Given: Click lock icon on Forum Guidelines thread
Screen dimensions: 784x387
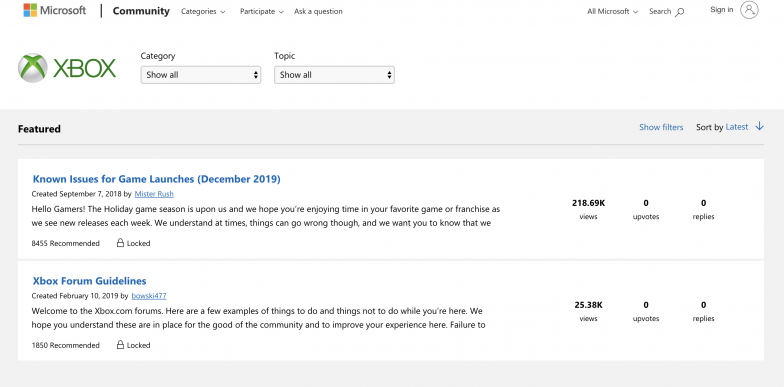Looking at the screenshot, I should 120,345.
